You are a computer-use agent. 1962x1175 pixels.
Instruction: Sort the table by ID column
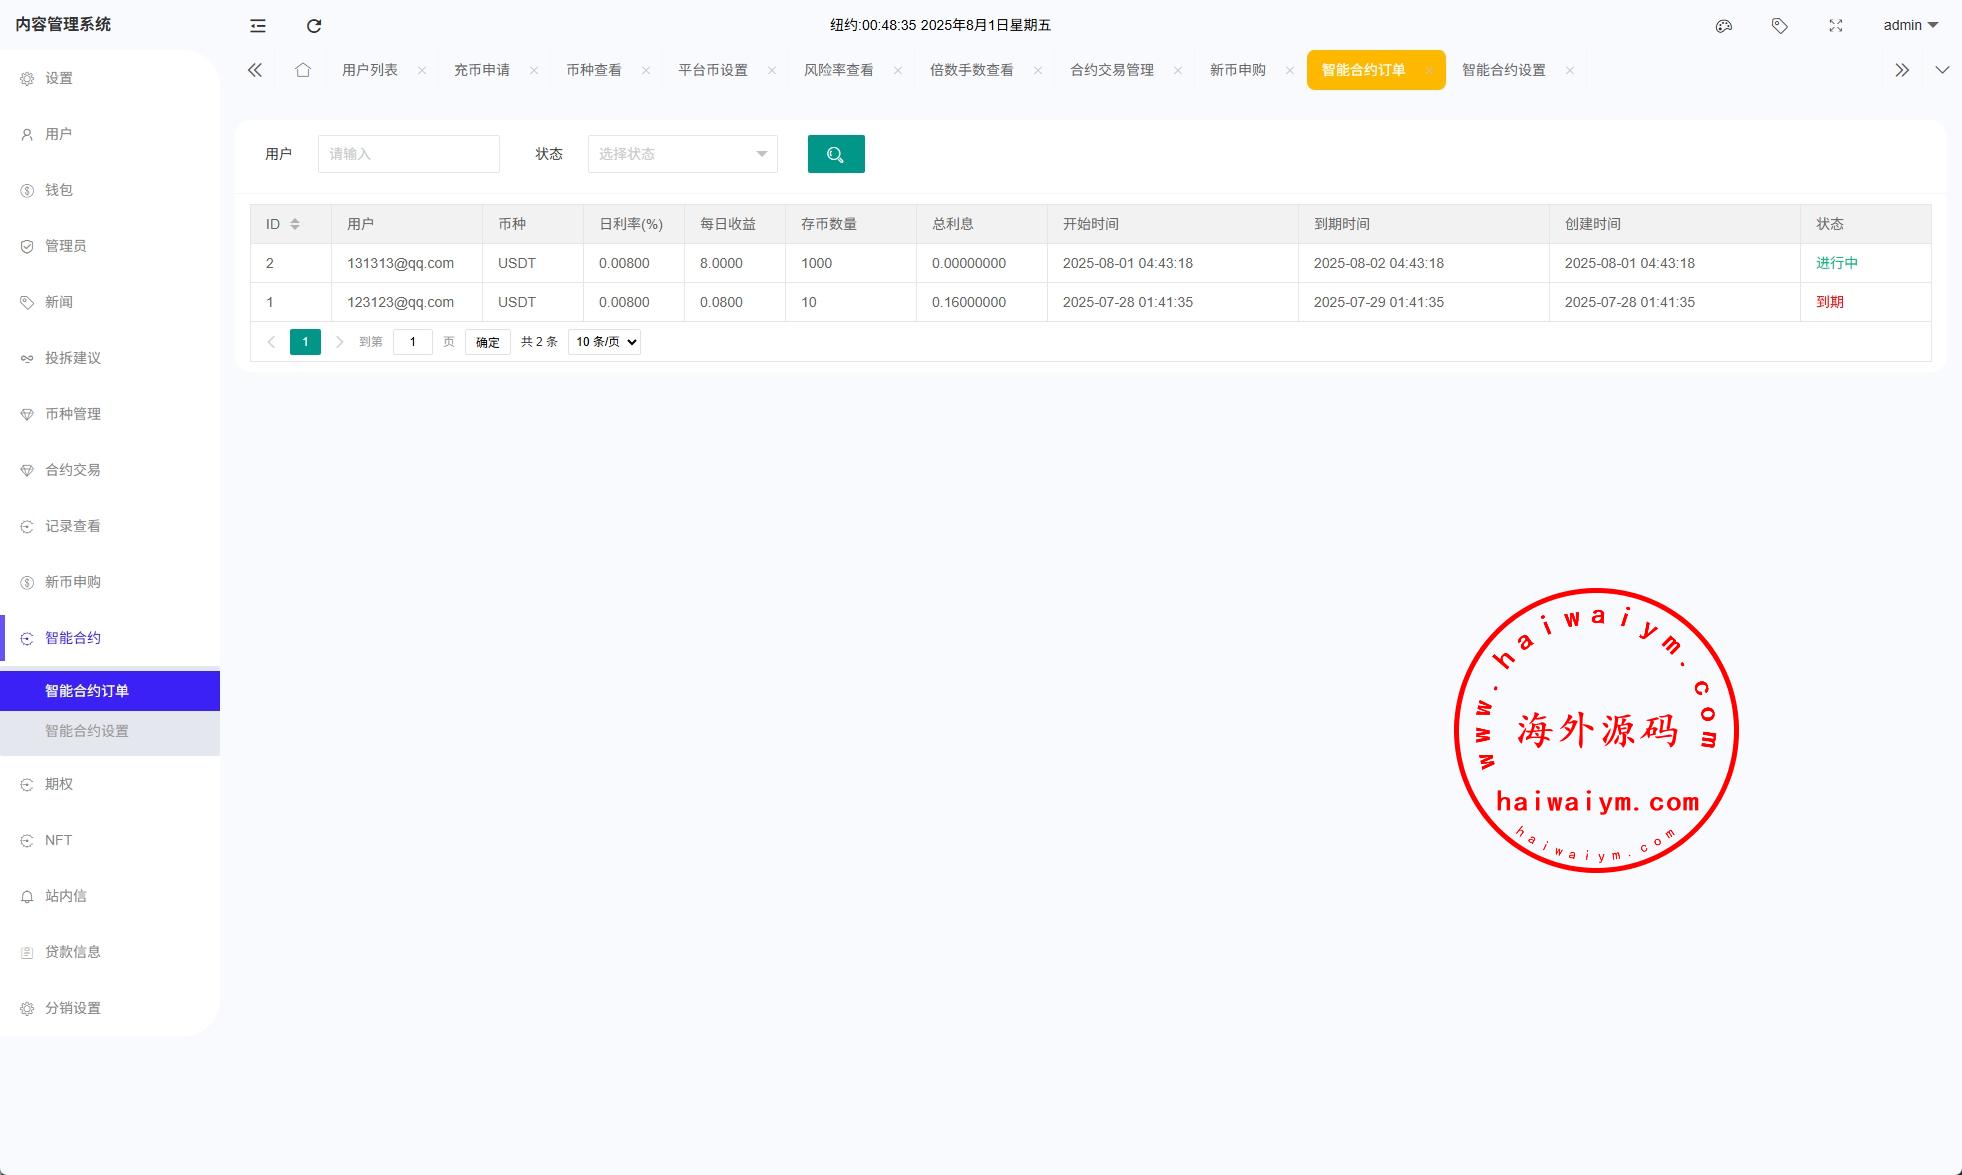click(x=295, y=224)
